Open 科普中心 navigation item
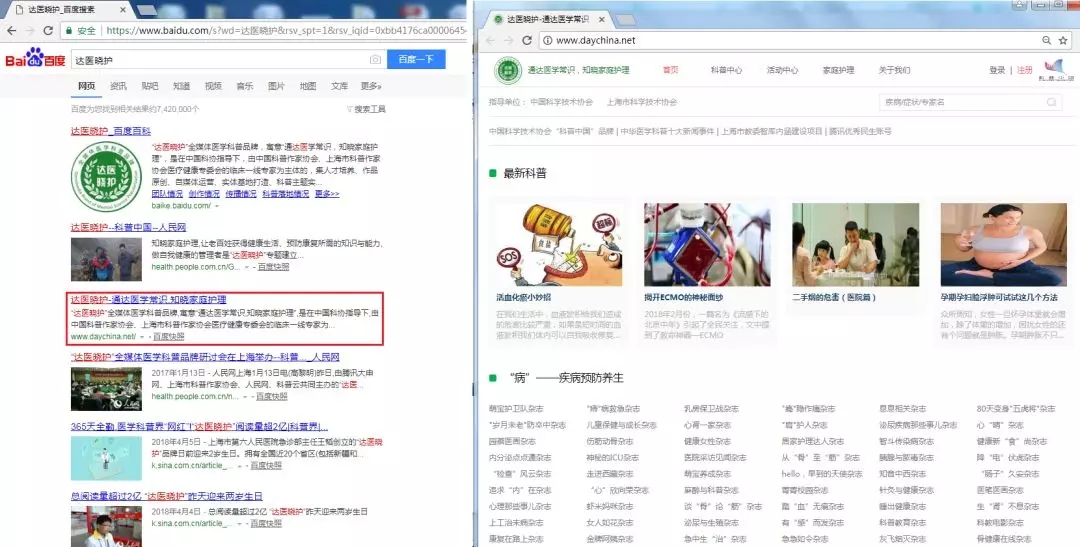The height and width of the screenshot is (547, 1080). tap(727, 70)
